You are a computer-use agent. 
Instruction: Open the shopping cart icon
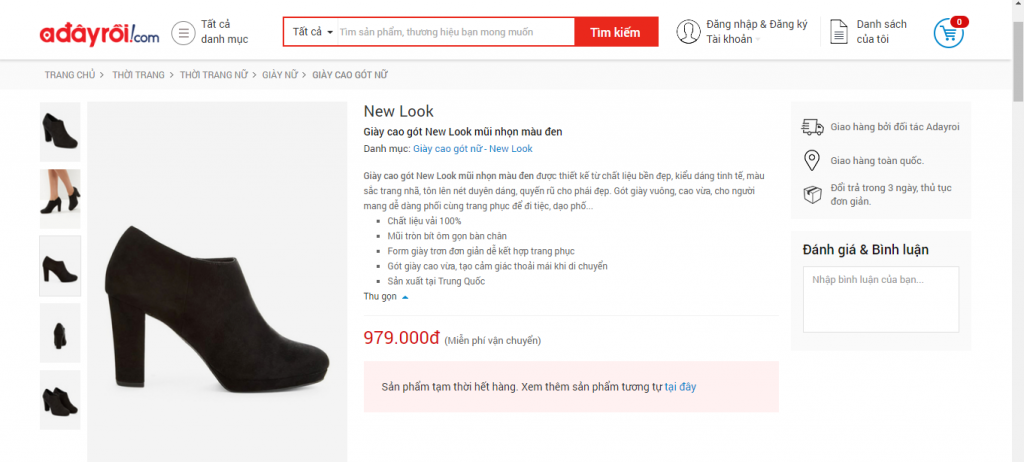pyautogui.click(x=947, y=33)
